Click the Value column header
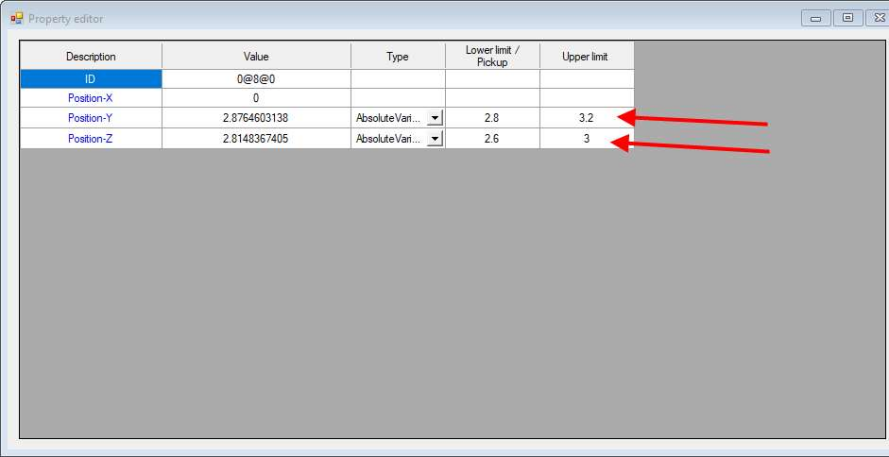 pos(256,56)
